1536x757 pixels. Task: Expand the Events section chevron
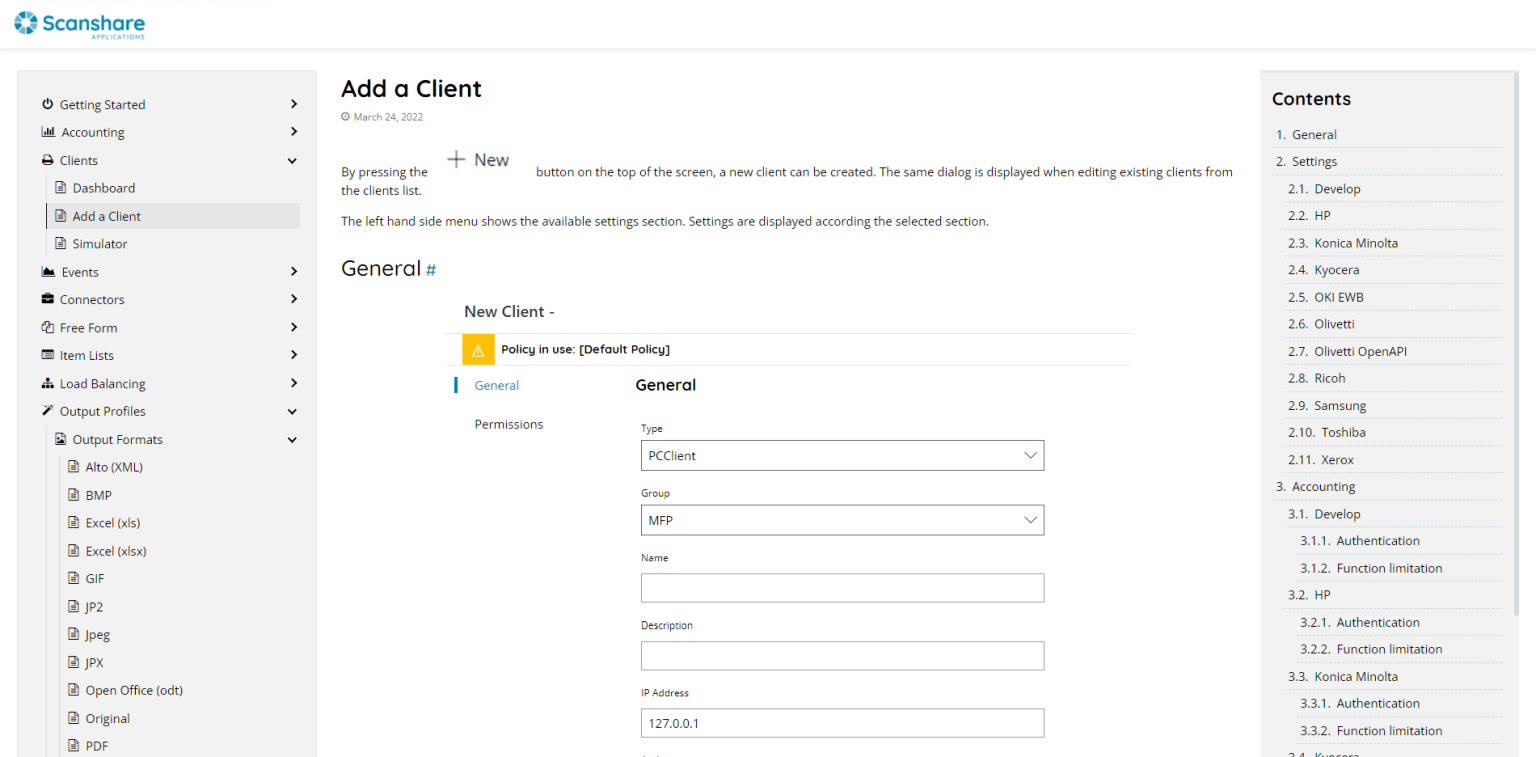(x=292, y=271)
